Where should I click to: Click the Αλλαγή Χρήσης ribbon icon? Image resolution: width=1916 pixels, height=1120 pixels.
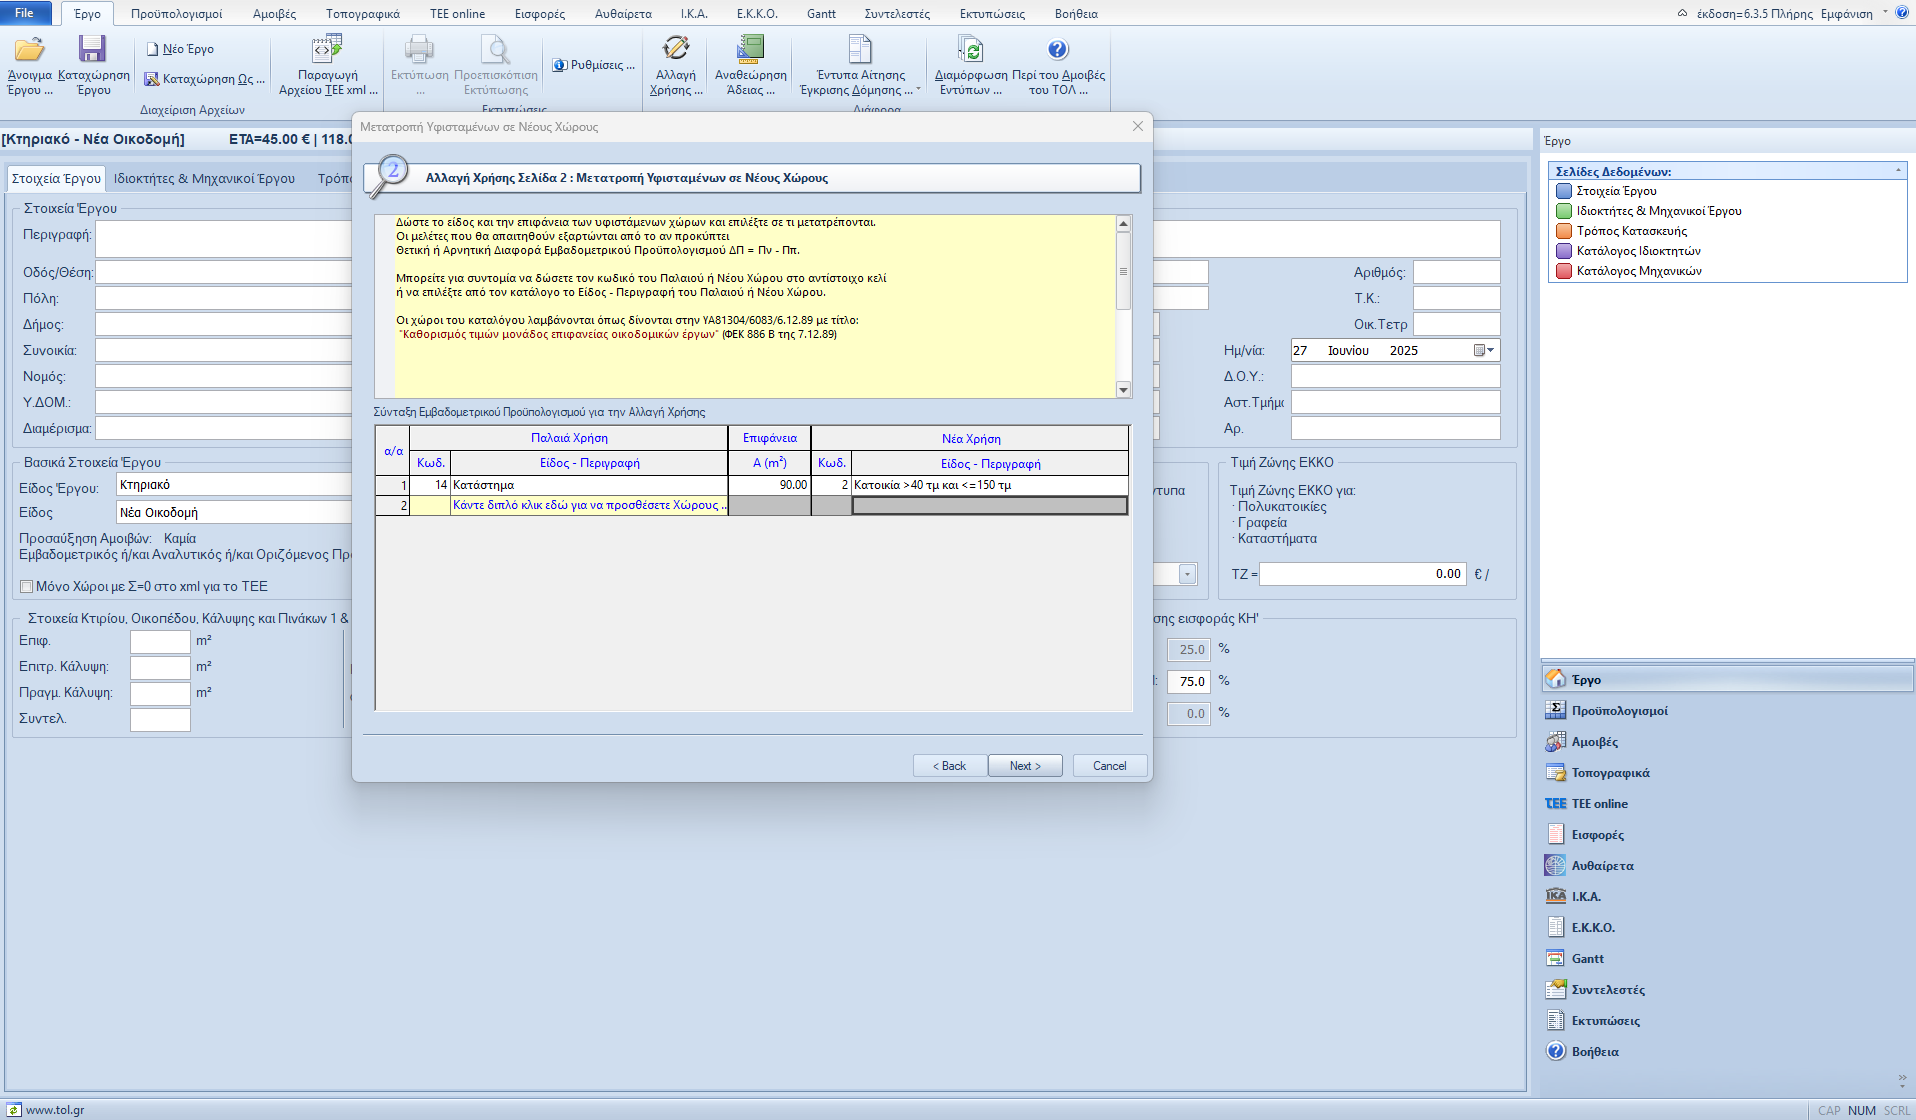[x=676, y=50]
